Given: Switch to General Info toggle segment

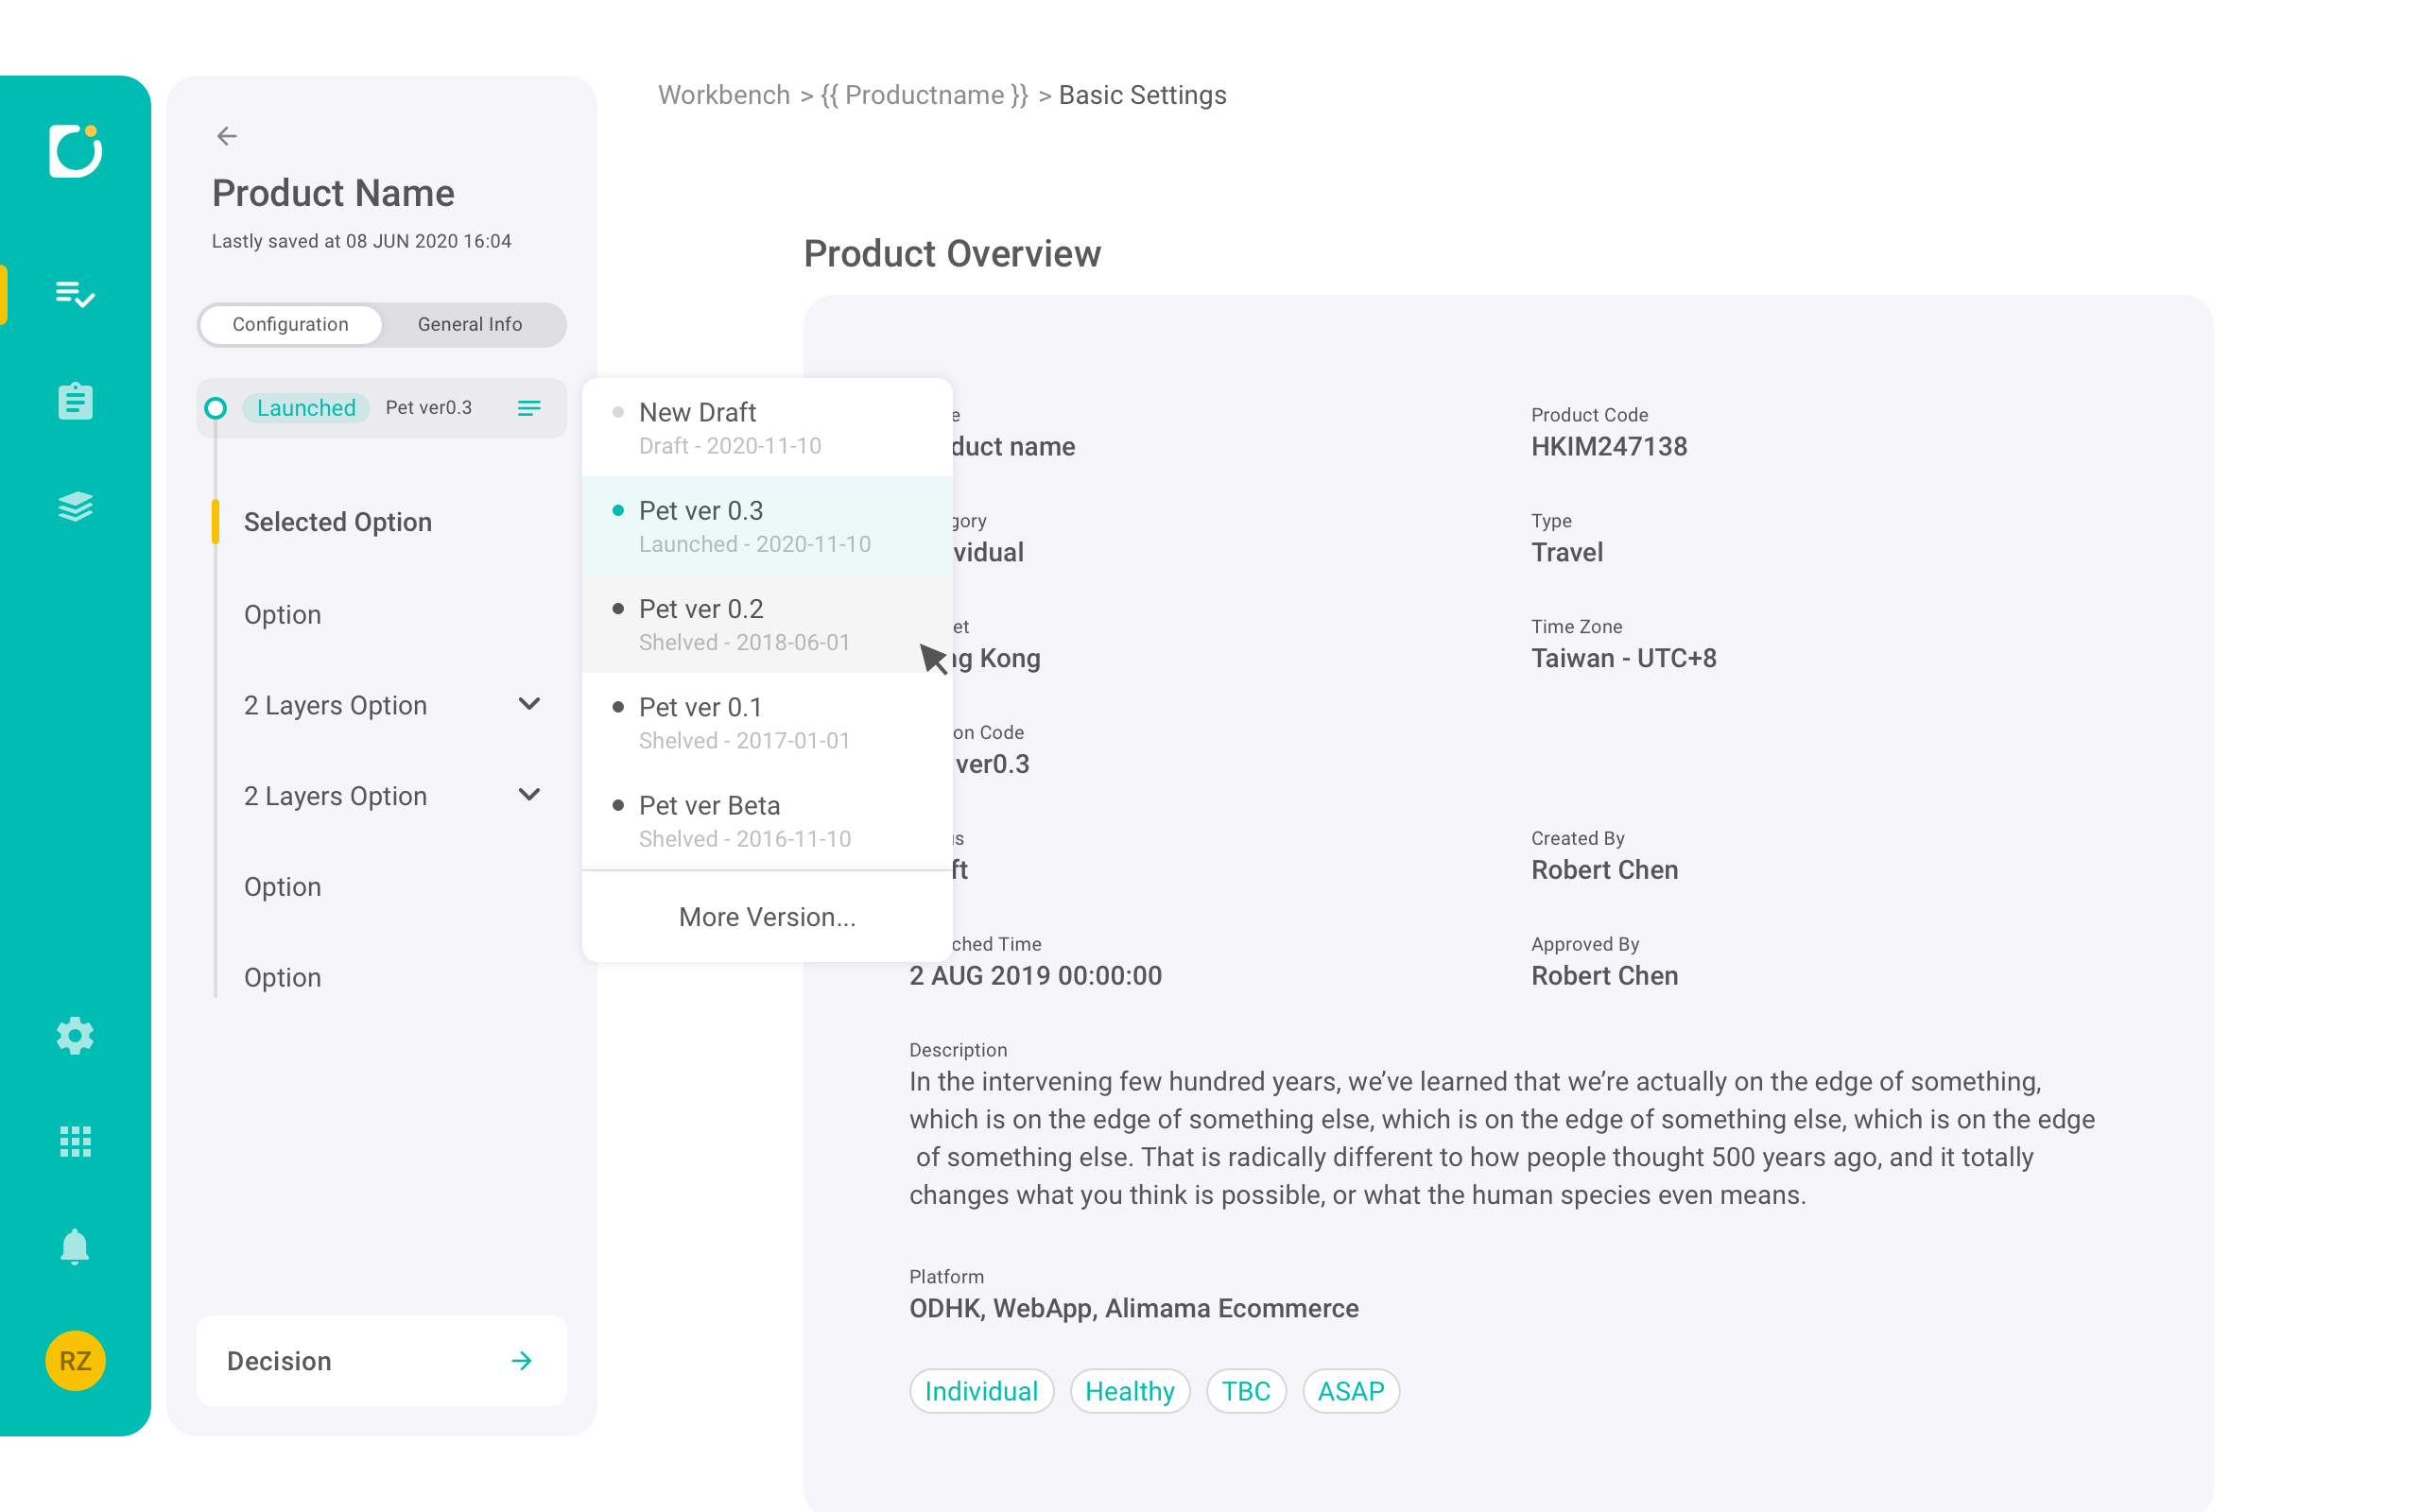Looking at the screenshot, I should pyautogui.click(x=470, y=324).
